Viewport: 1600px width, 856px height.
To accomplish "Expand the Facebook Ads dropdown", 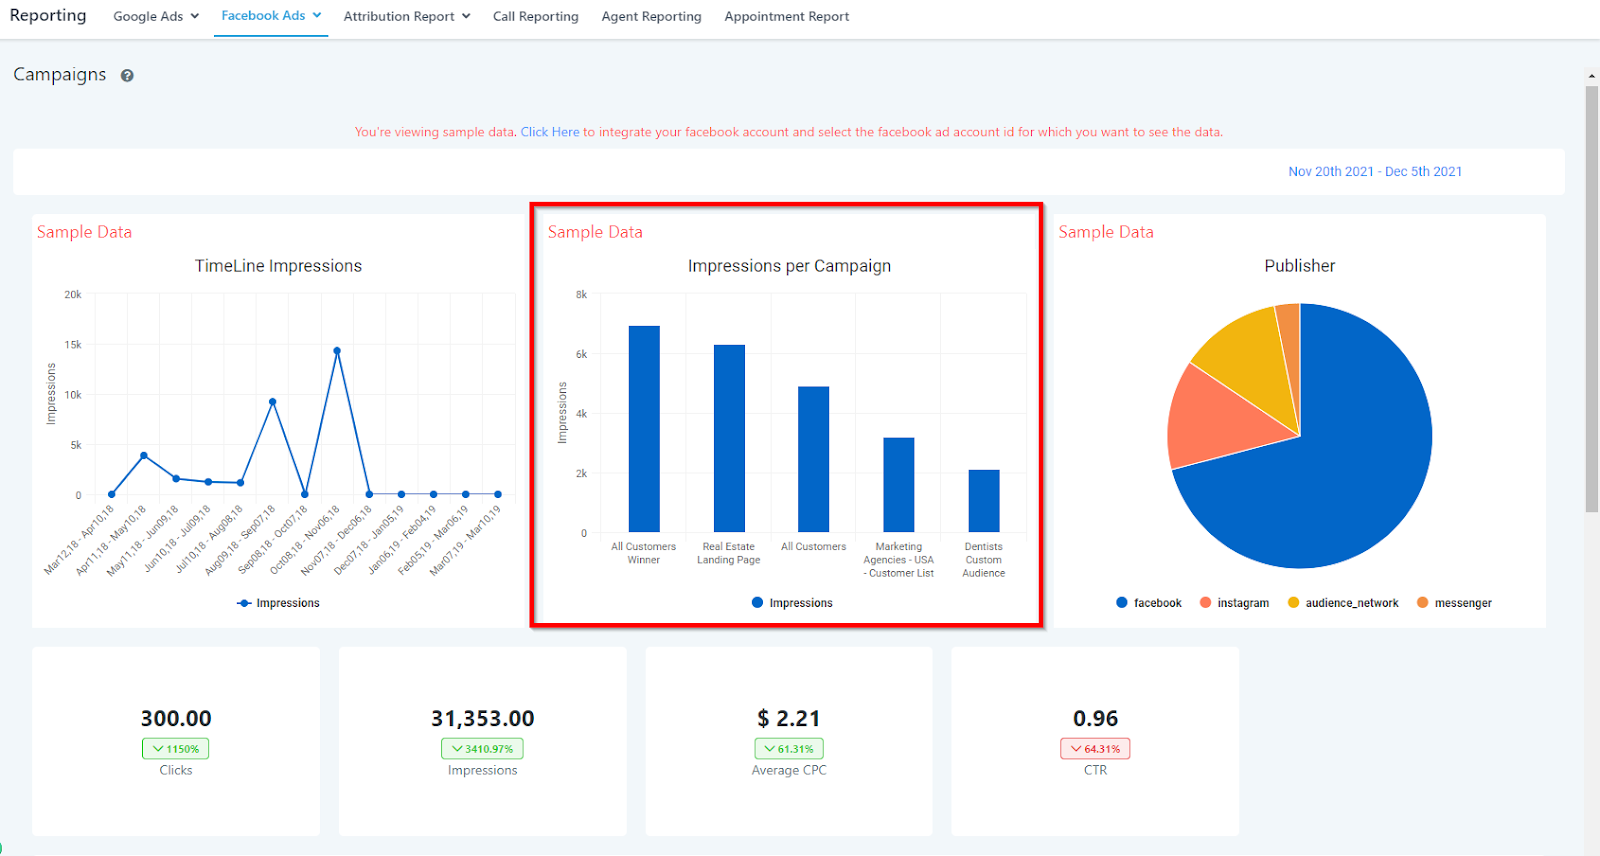I will 271,16.
